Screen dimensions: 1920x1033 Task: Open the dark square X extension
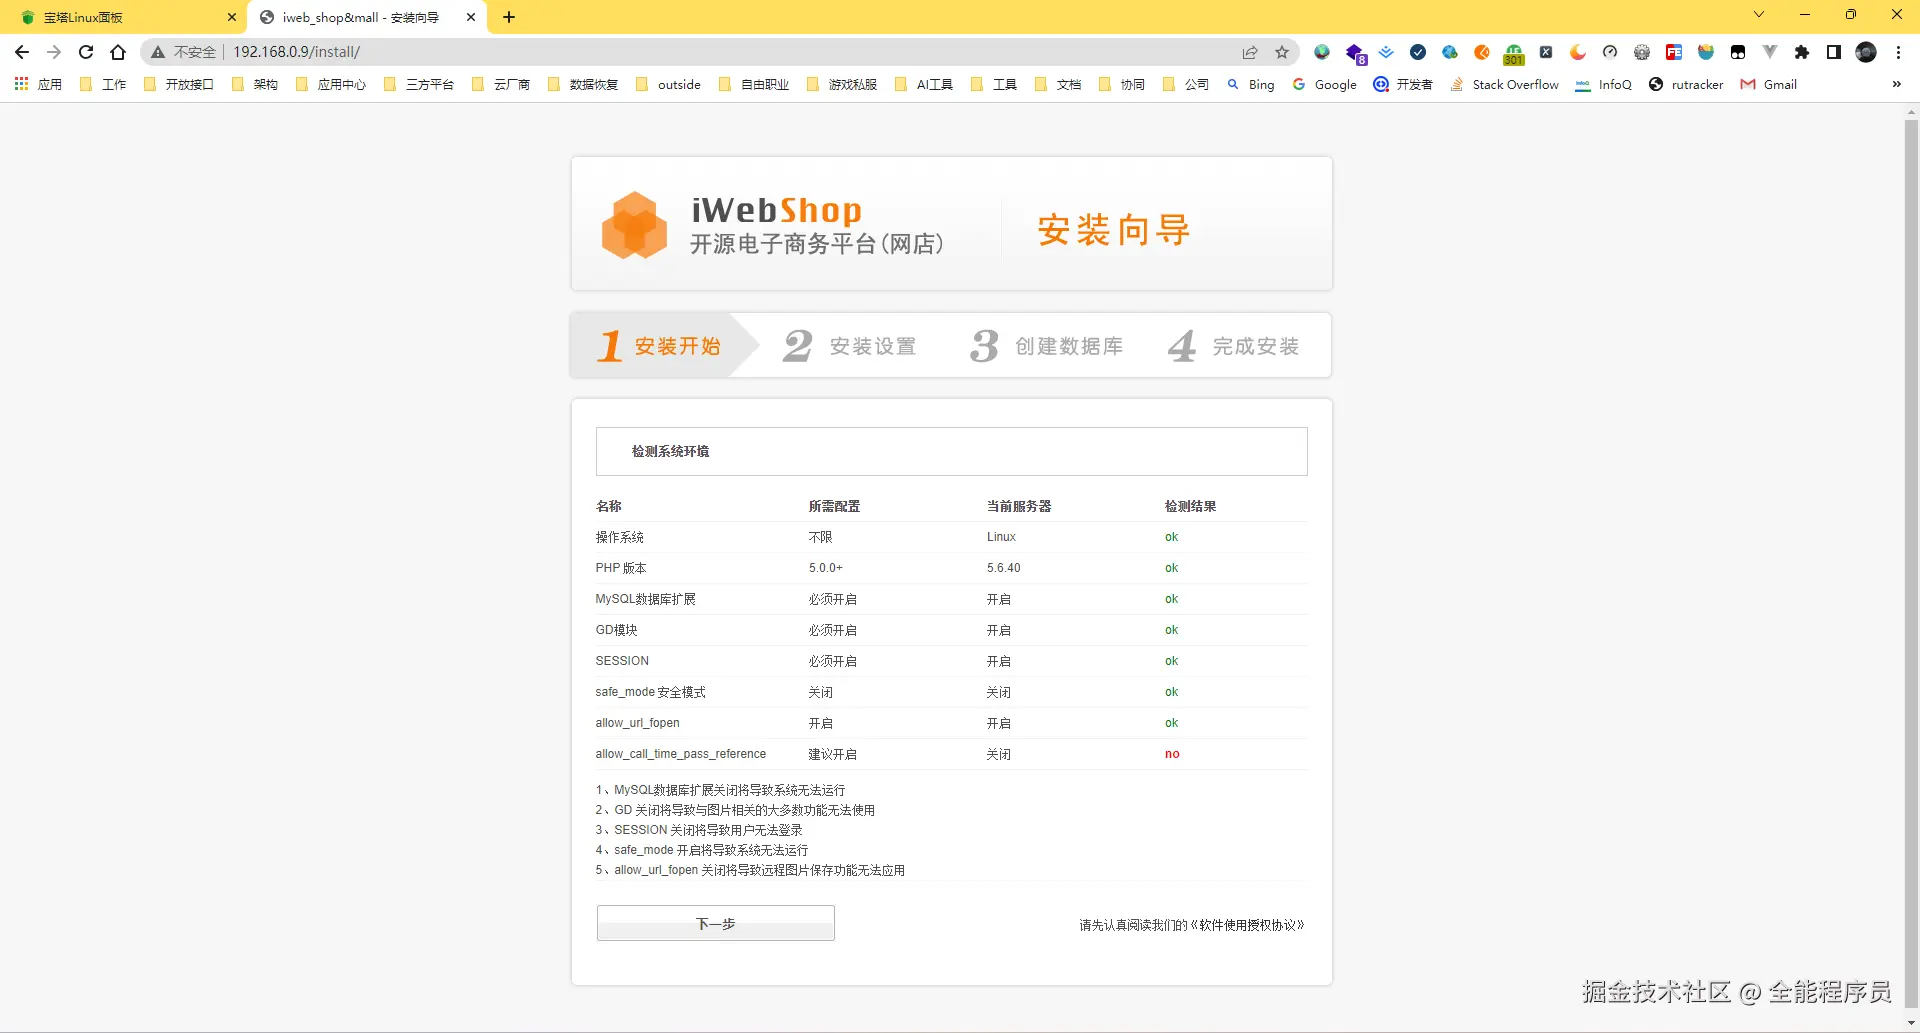[x=1546, y=52]
